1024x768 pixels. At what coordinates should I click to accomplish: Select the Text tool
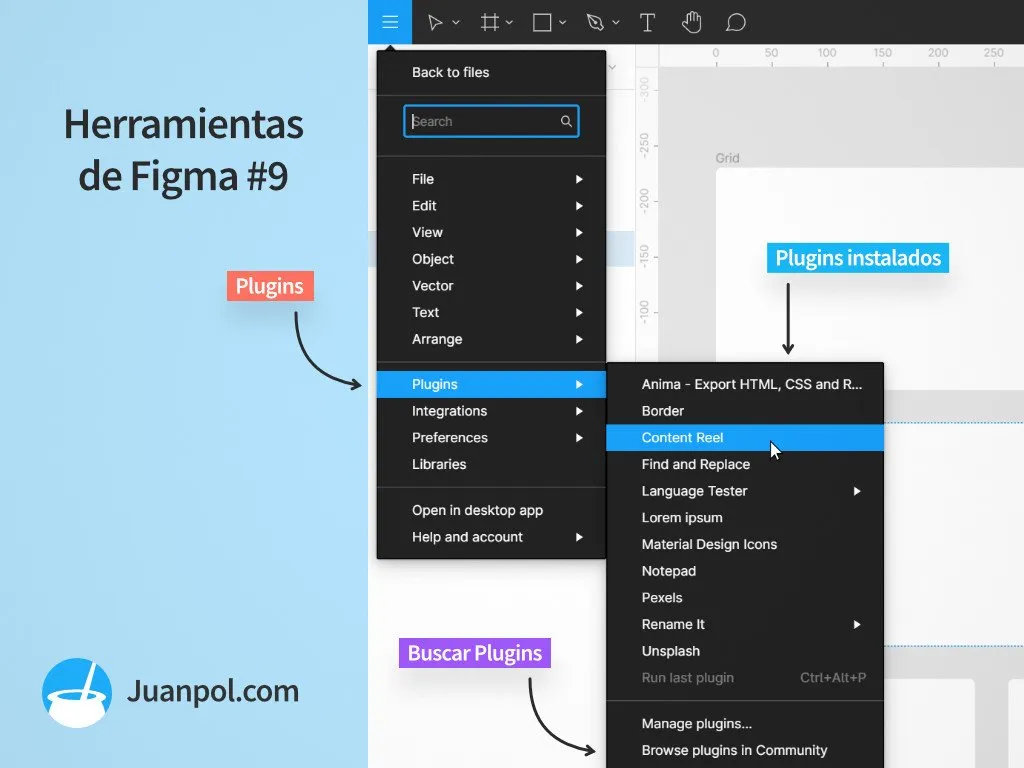tap(647, 23)
